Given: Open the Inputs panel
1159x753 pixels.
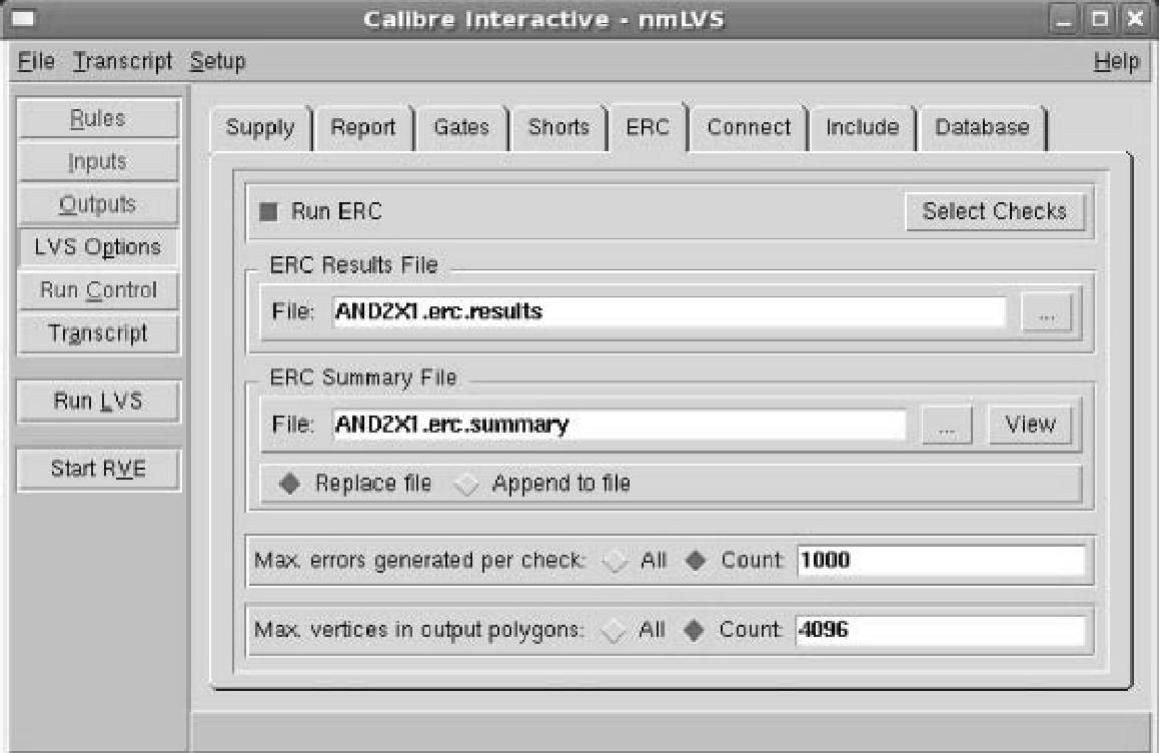Looking at the screenshot, I should [x=98, y=161].
